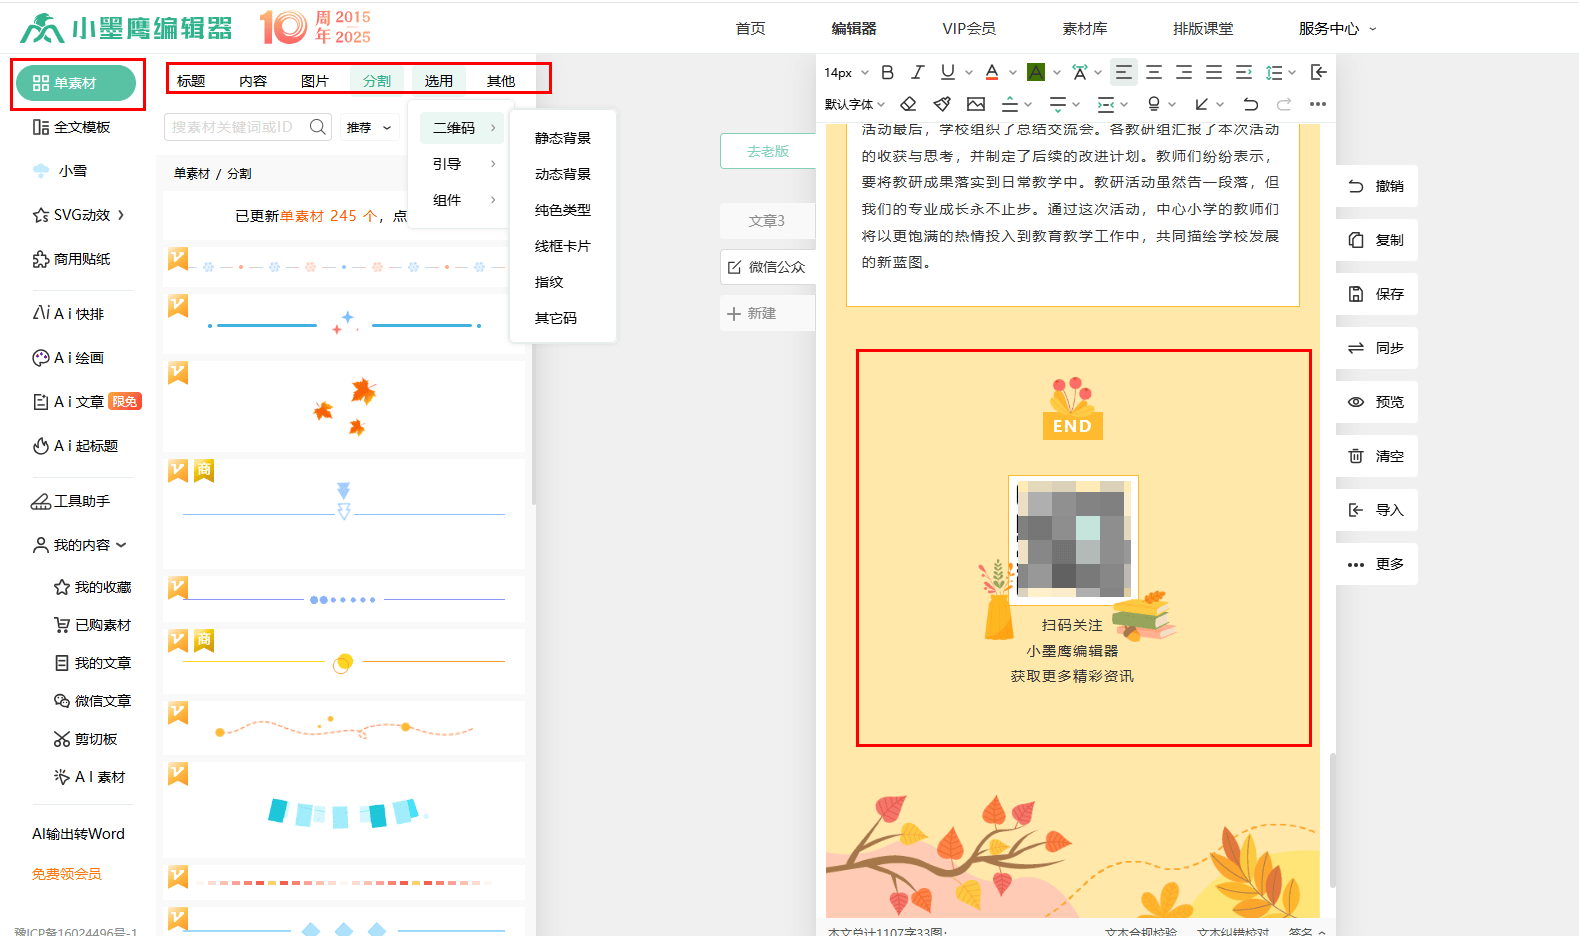The image size is (1579, 936).
Task: Expand the background color dropdown arrow
Action: [x=1056, y=73]
